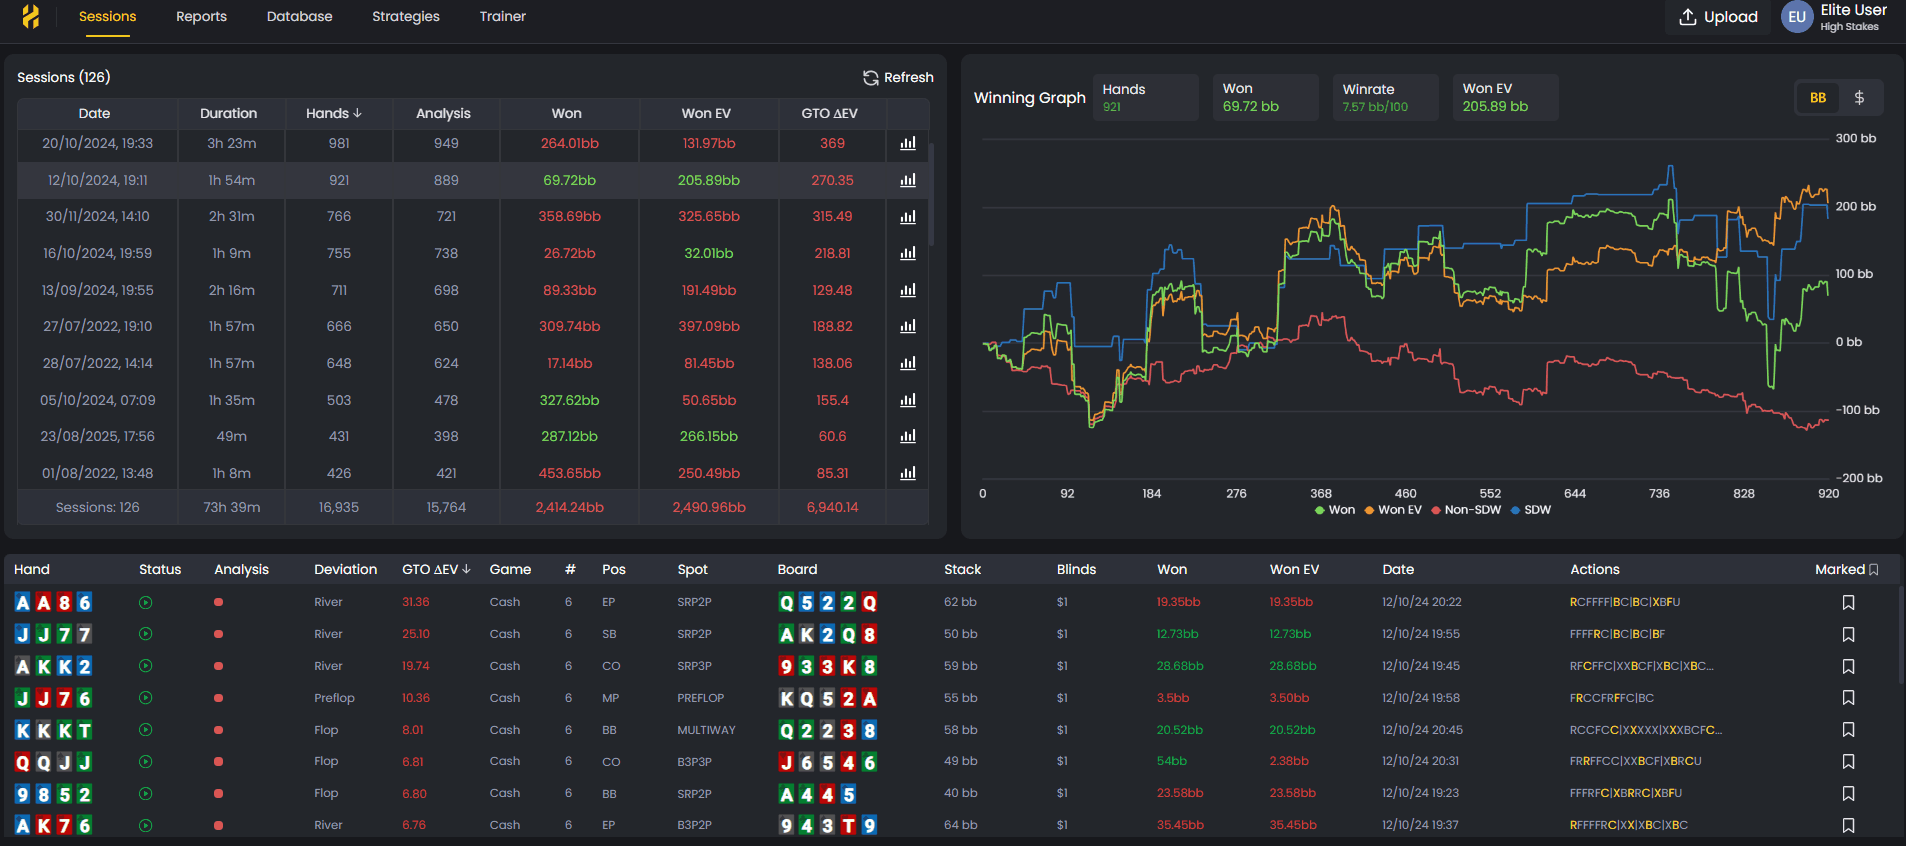The height and width of the screenshot is (846, 1906).
Task: Click the sessions table scrollbar
Action: (932, 194)
